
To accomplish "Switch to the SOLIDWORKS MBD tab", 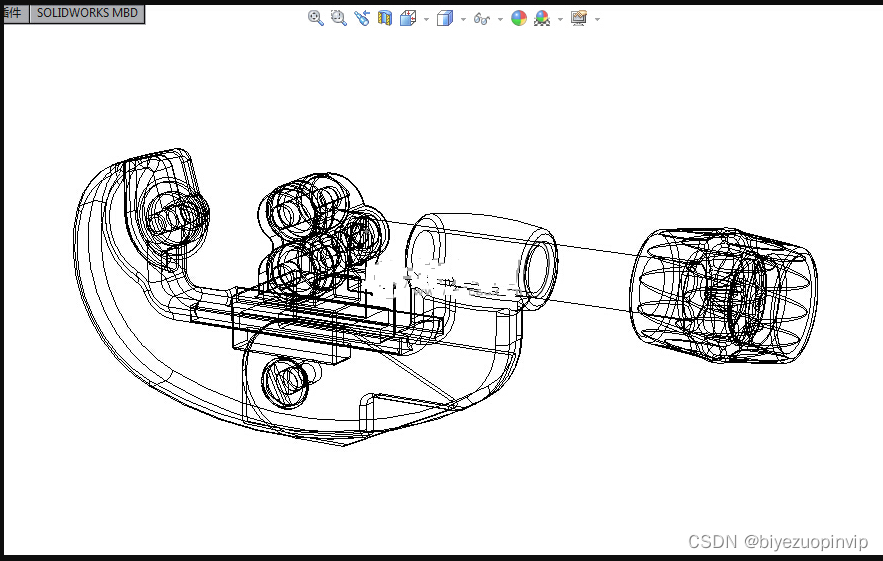I will (x=87, y=14).
